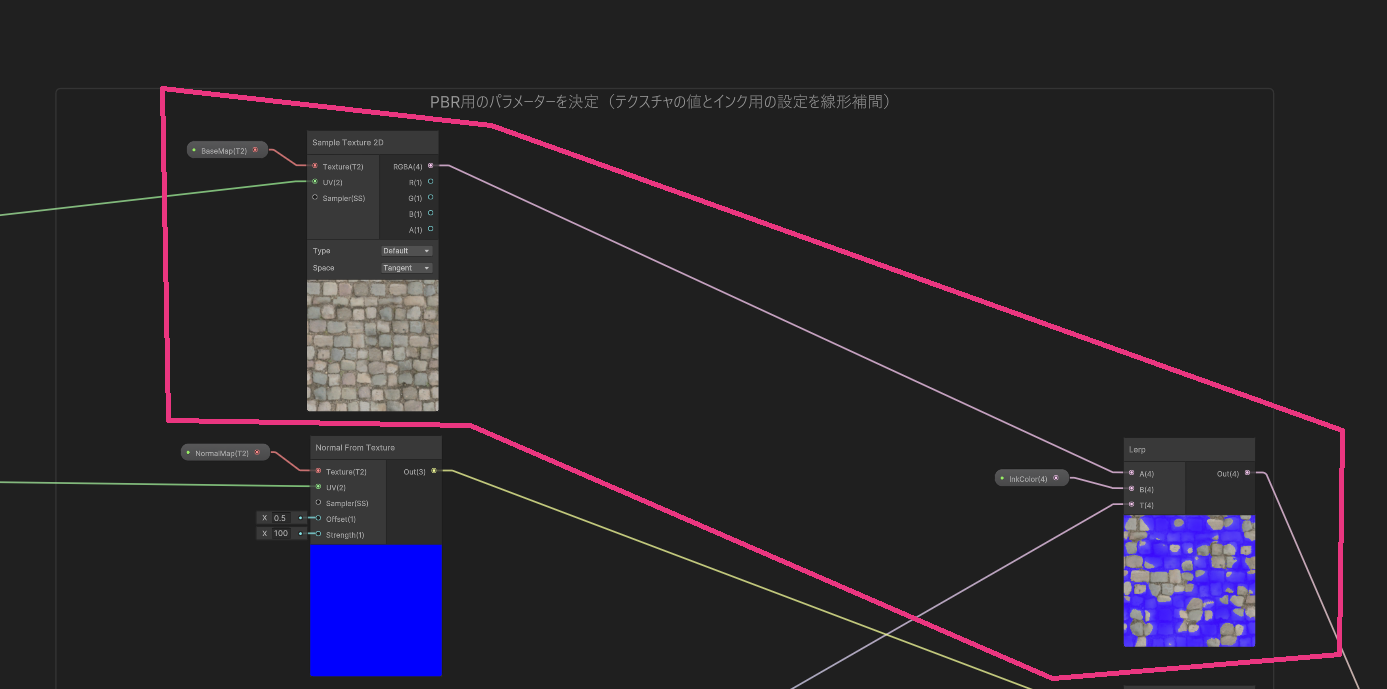Click the Lerp node's Out(4) output port
1387x689 pixels.
pos(1247,473)
